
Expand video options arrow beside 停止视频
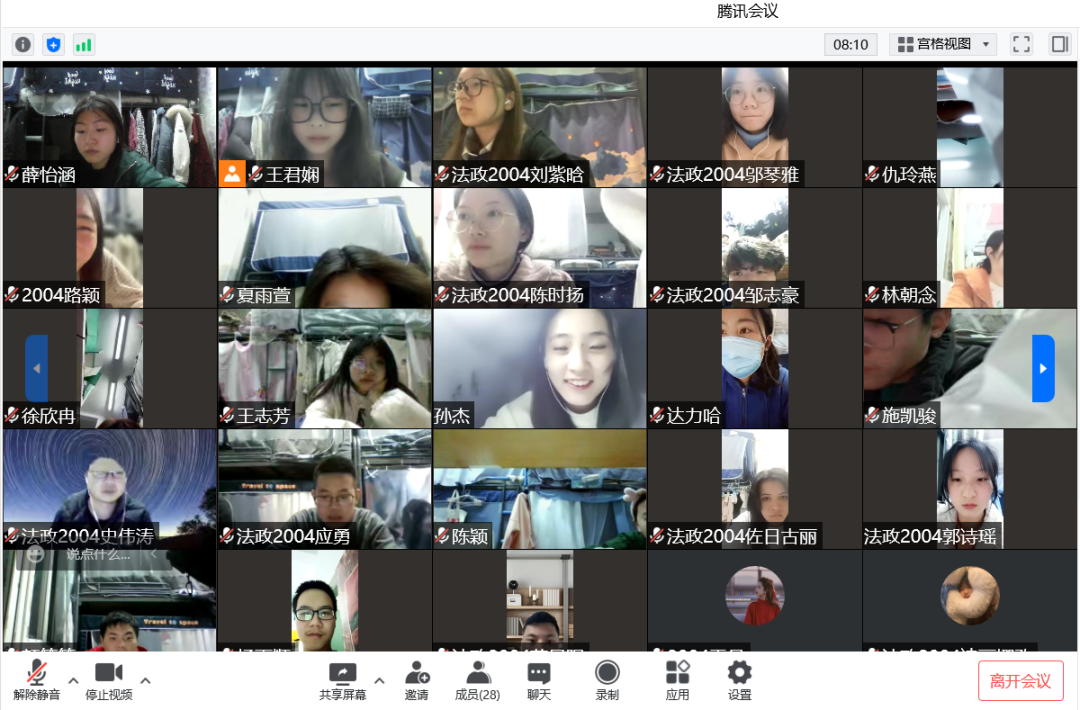pyautogui.click(x=145, y=681)
